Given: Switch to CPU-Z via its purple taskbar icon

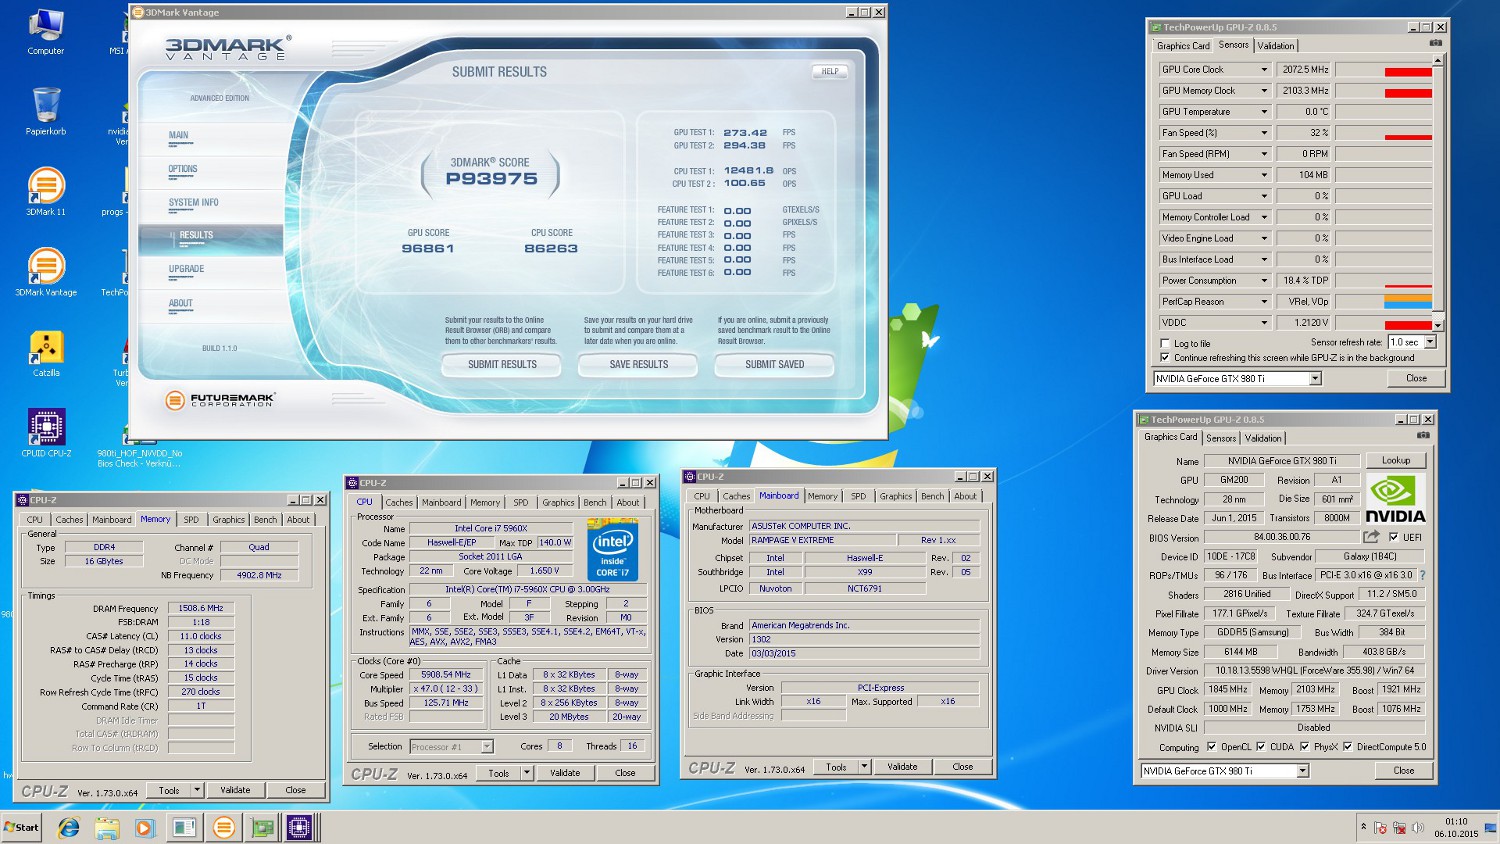Looking at the screenshot, I should point(299,827).
